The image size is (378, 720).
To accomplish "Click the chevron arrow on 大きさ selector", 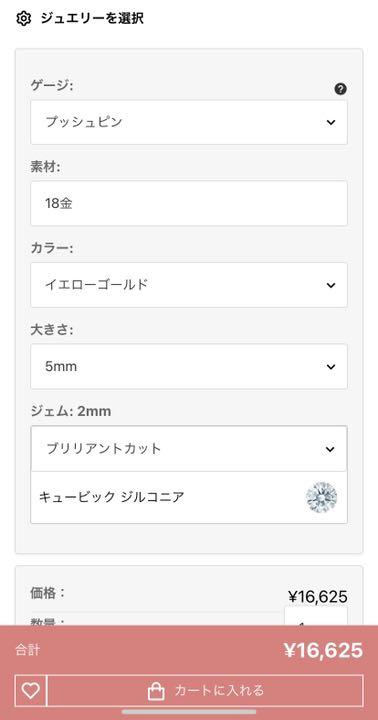I will pyautogui.click(x=331, y=366).
